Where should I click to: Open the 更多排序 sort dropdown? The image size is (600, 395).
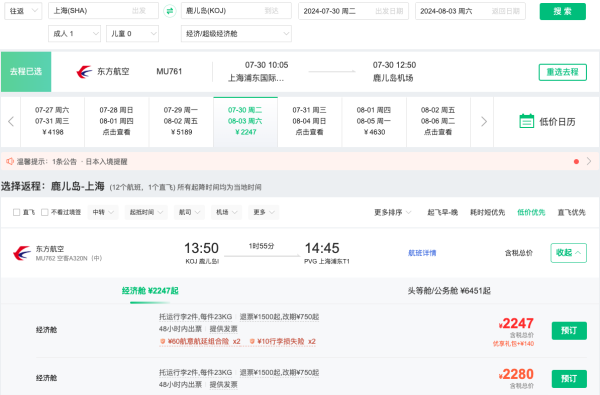click(393, 212)
